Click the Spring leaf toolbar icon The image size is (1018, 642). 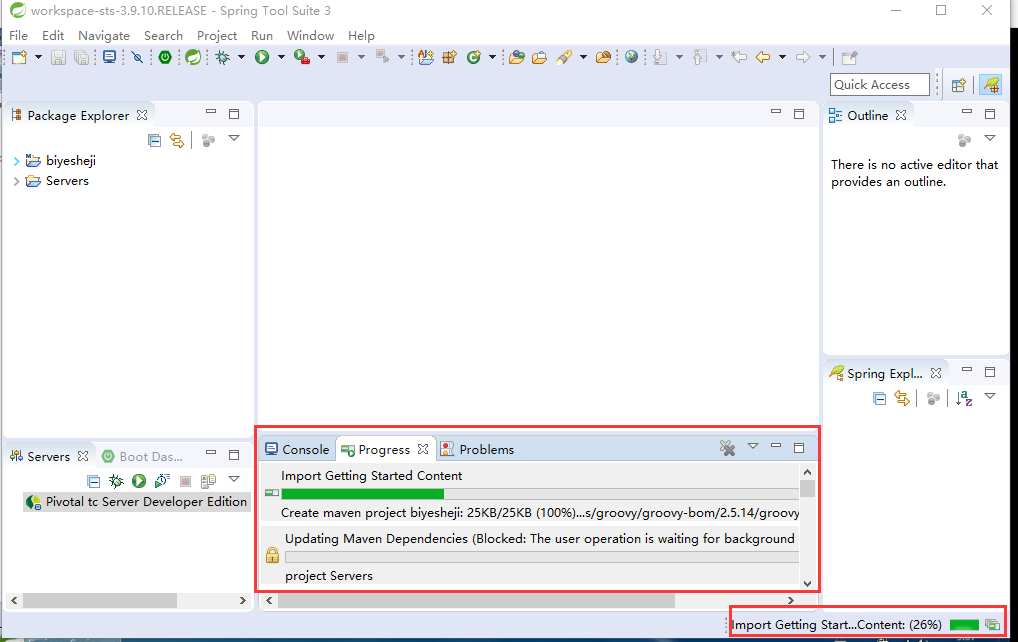[193, 57]
